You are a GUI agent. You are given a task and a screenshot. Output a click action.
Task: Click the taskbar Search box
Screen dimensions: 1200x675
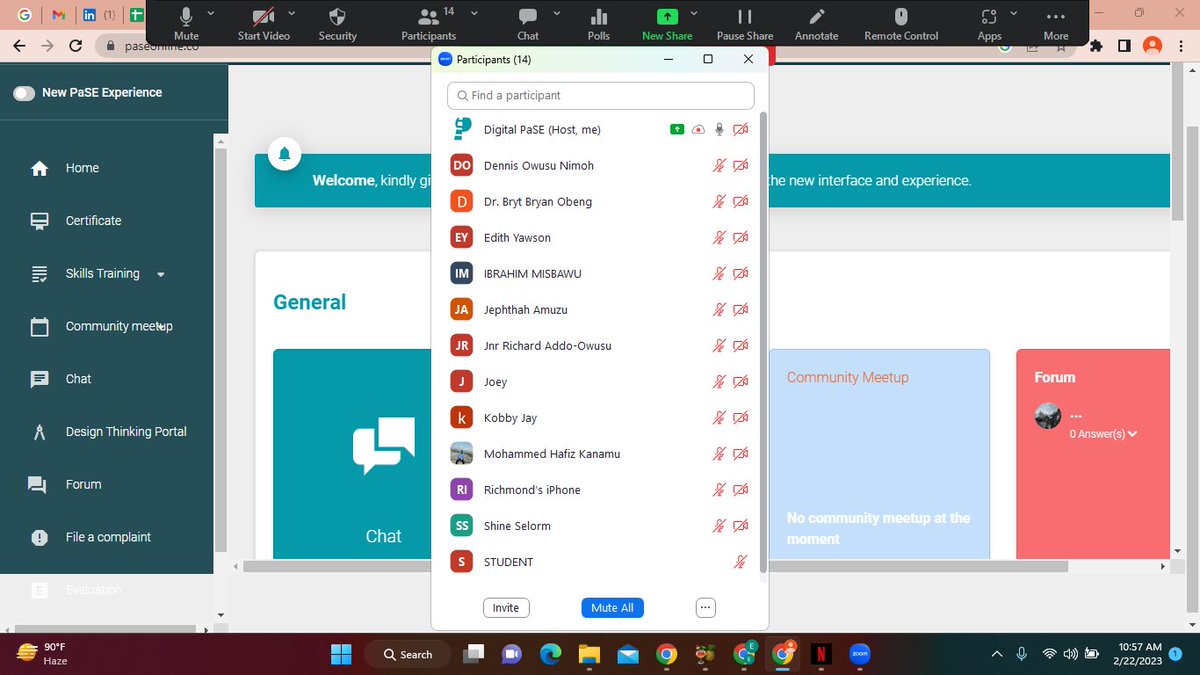coord(408,654)
